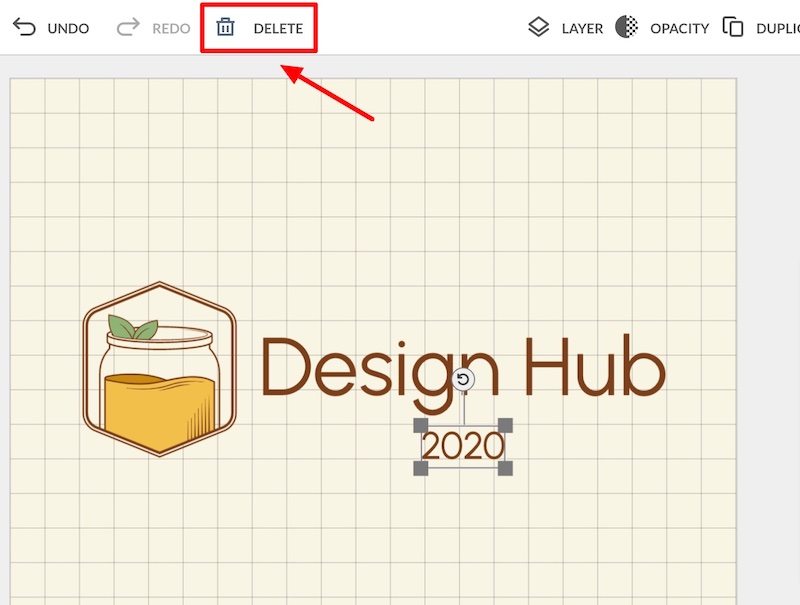Click the rotate handle above 2020 text
The image size is (800, 605).
click(x=463, y=380)
